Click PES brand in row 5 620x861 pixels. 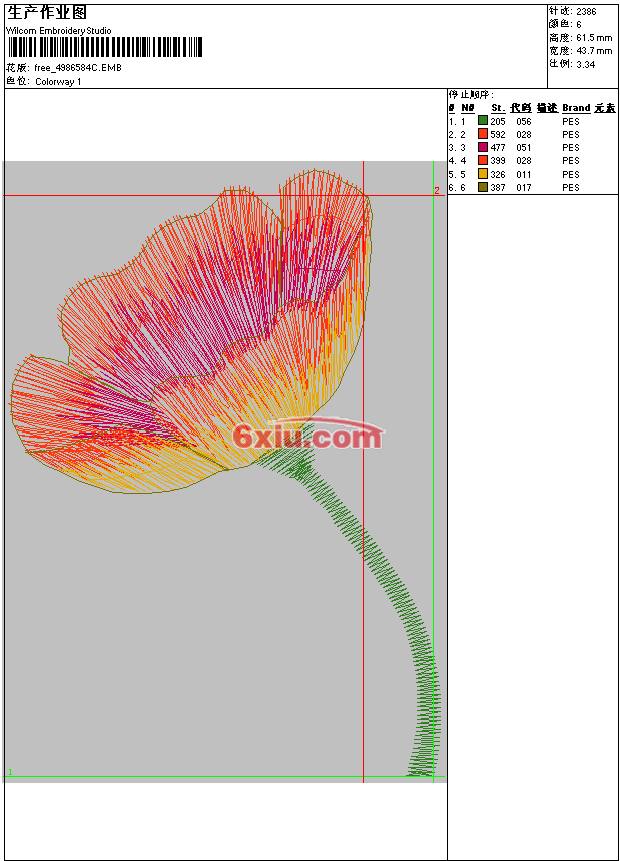571,175
